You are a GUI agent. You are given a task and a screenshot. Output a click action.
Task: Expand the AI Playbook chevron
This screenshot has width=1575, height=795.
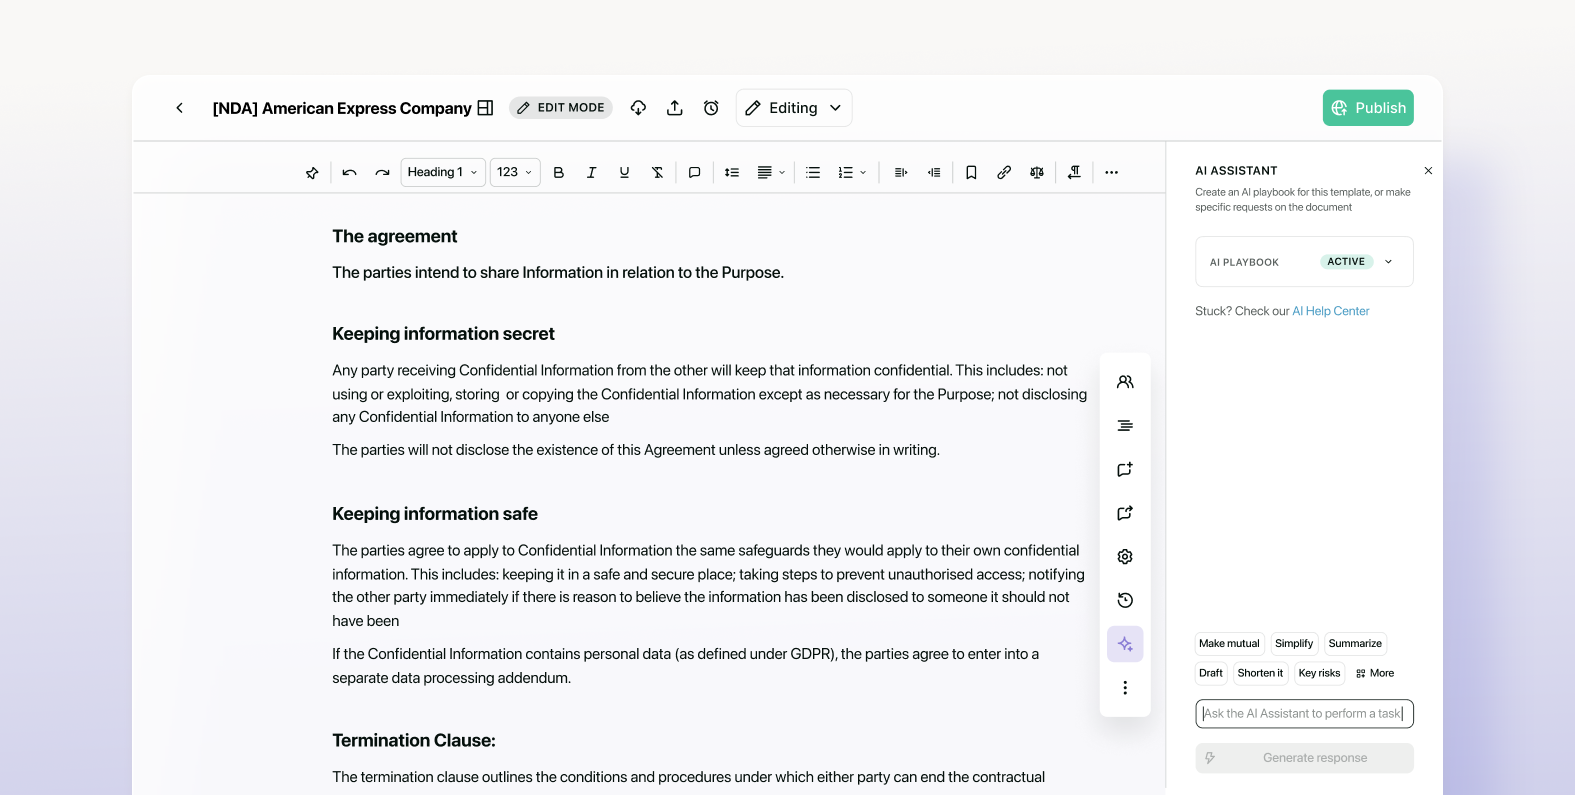point(1388,262)
